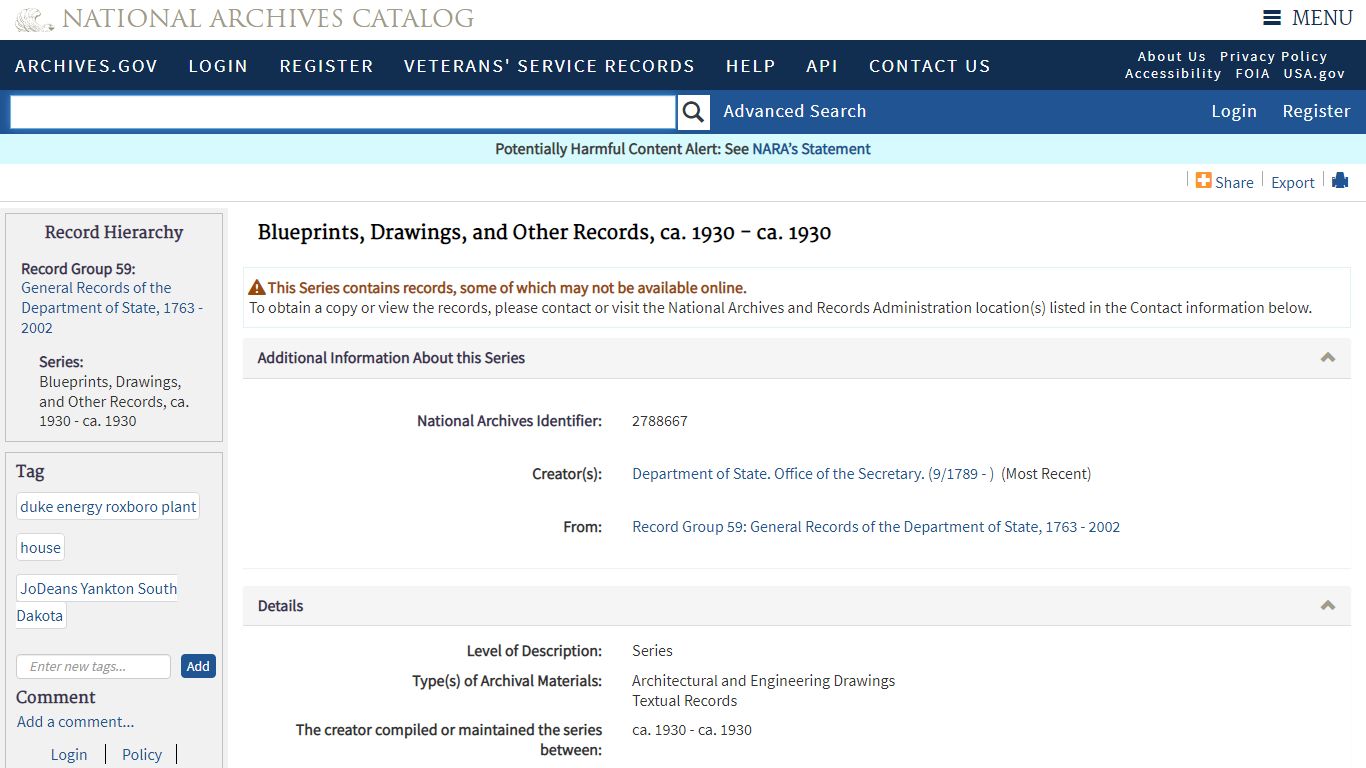Viewport: 1366px width, 768px height.
Task: Click Add a comment link
Action: (75, 722)
